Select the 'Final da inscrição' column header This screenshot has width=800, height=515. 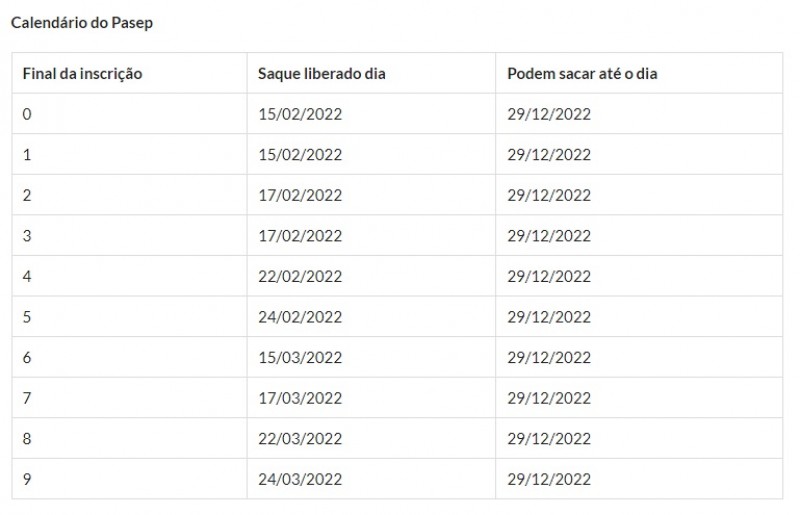click(130, 73)
